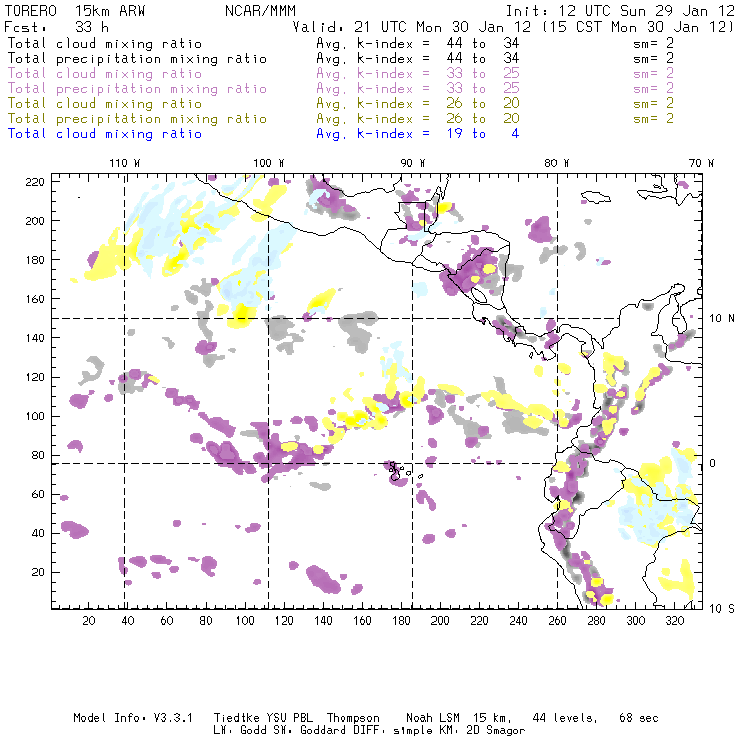Click "33 to 25" on purple cloud row
This screenshot has height=740, width=740.
(483, 74)
